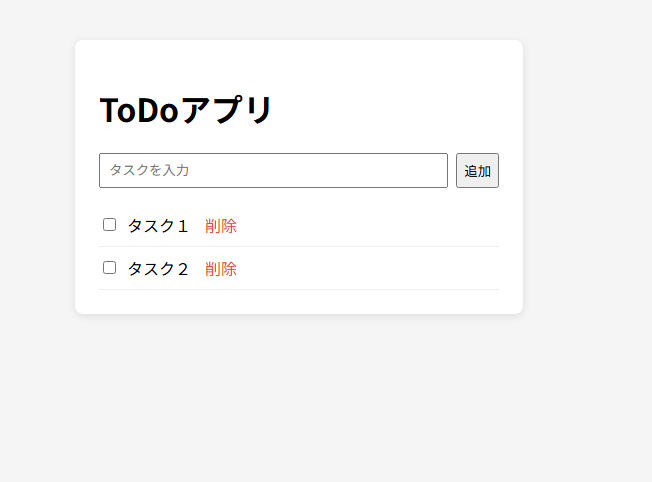Screen dimensions: 652x482
Task: Check the checkbox for タスク２
Action: (109, 268)
